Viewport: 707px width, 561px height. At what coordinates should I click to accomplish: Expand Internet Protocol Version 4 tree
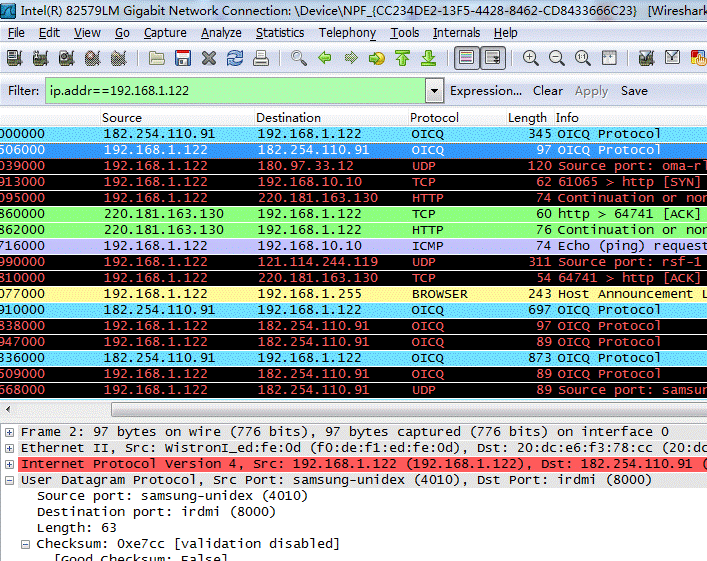tap(9, 464)
